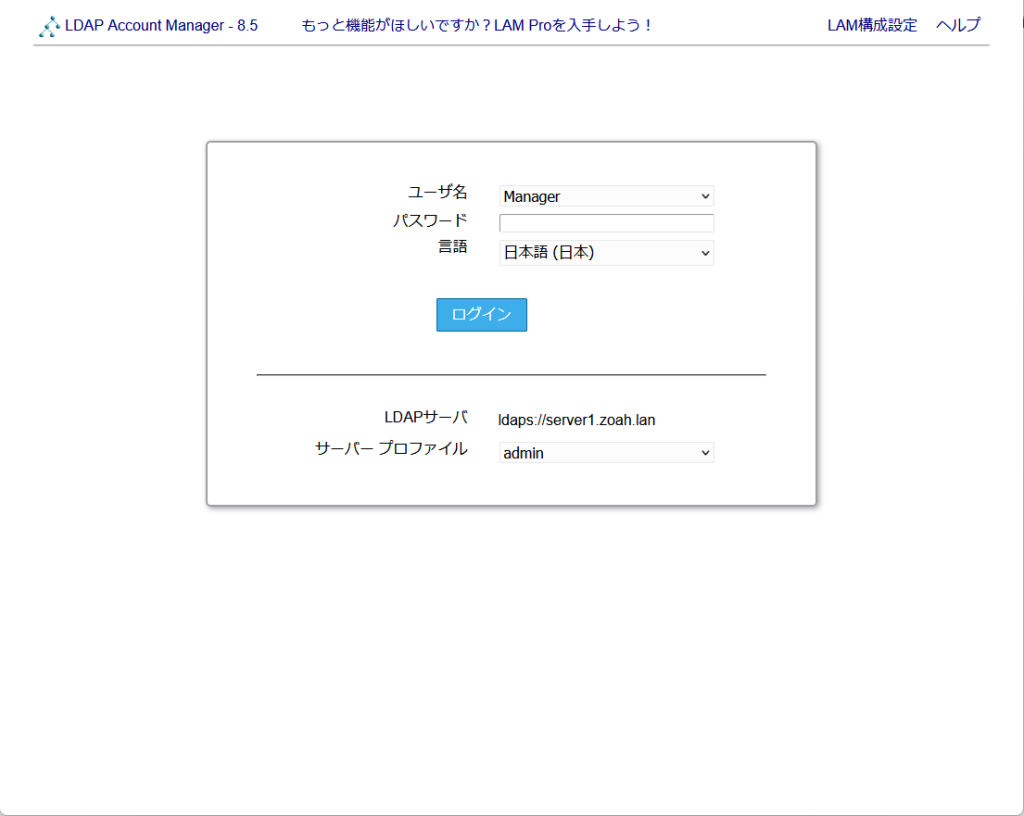Screen dimensions: 1024x816
Task: Click the LAM tree logo icon
Action: [49, 26]
